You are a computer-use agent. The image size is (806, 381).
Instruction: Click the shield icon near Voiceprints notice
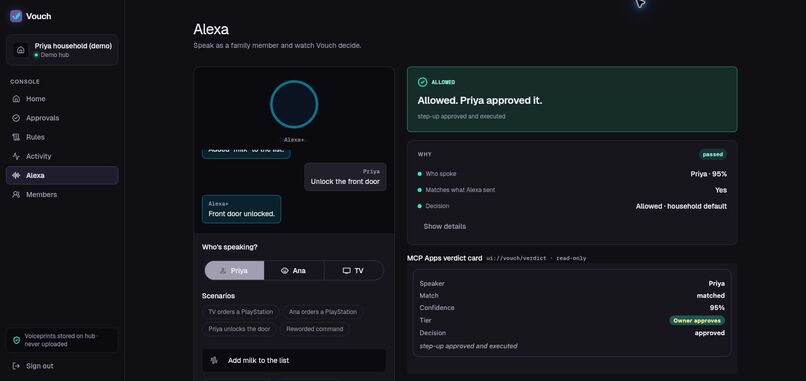pyautogui.click(x=16, y=340)
